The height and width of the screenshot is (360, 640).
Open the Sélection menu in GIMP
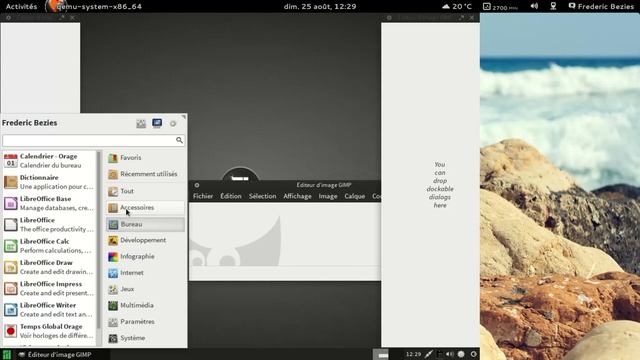coord(262,196)
